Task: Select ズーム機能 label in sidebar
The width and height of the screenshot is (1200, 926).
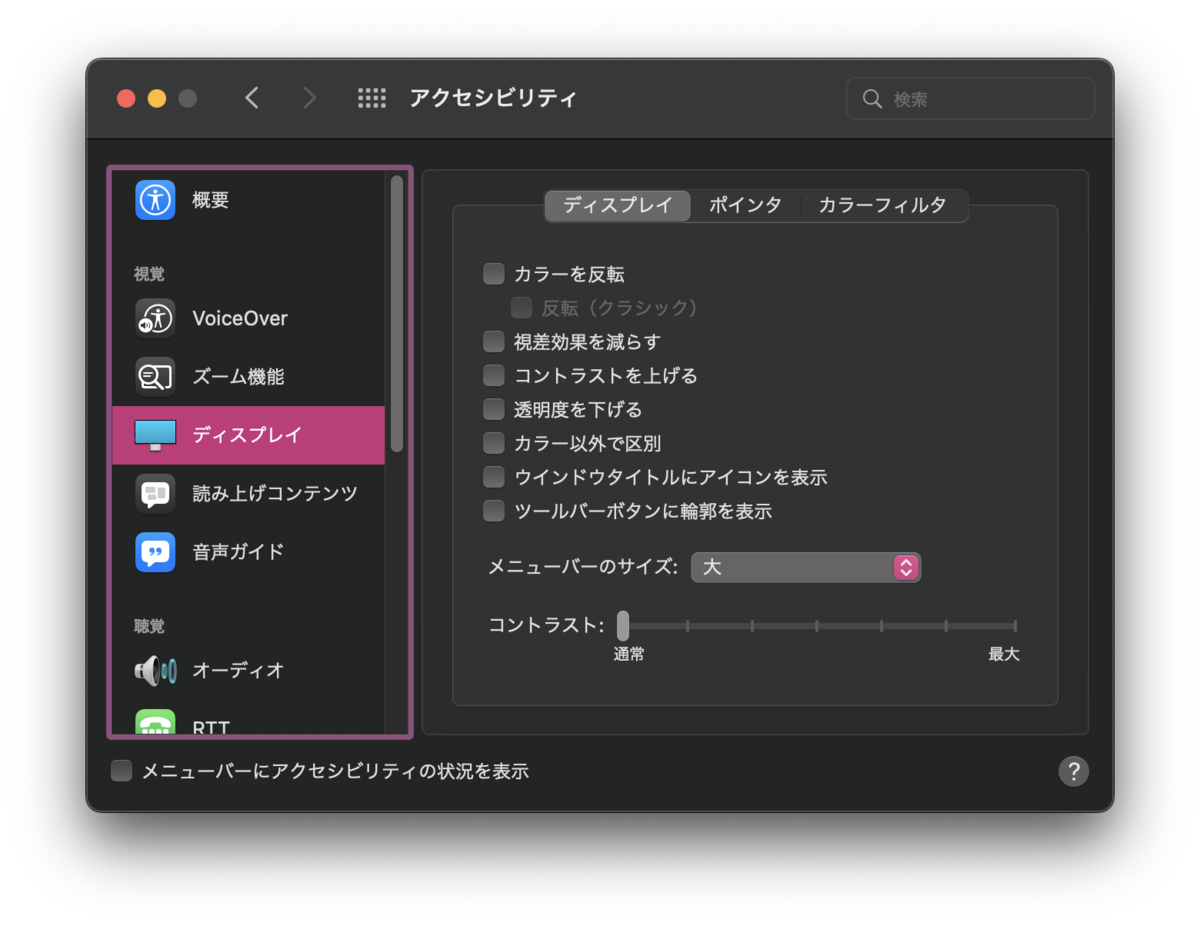Action: 239,377
